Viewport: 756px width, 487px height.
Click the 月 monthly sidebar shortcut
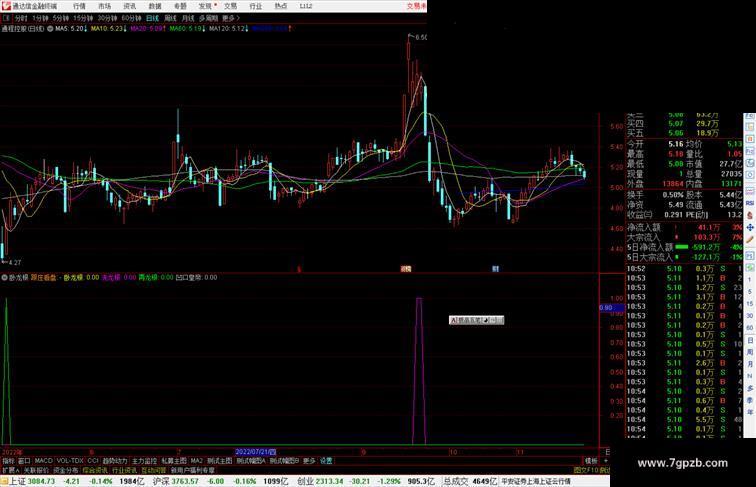750,365
